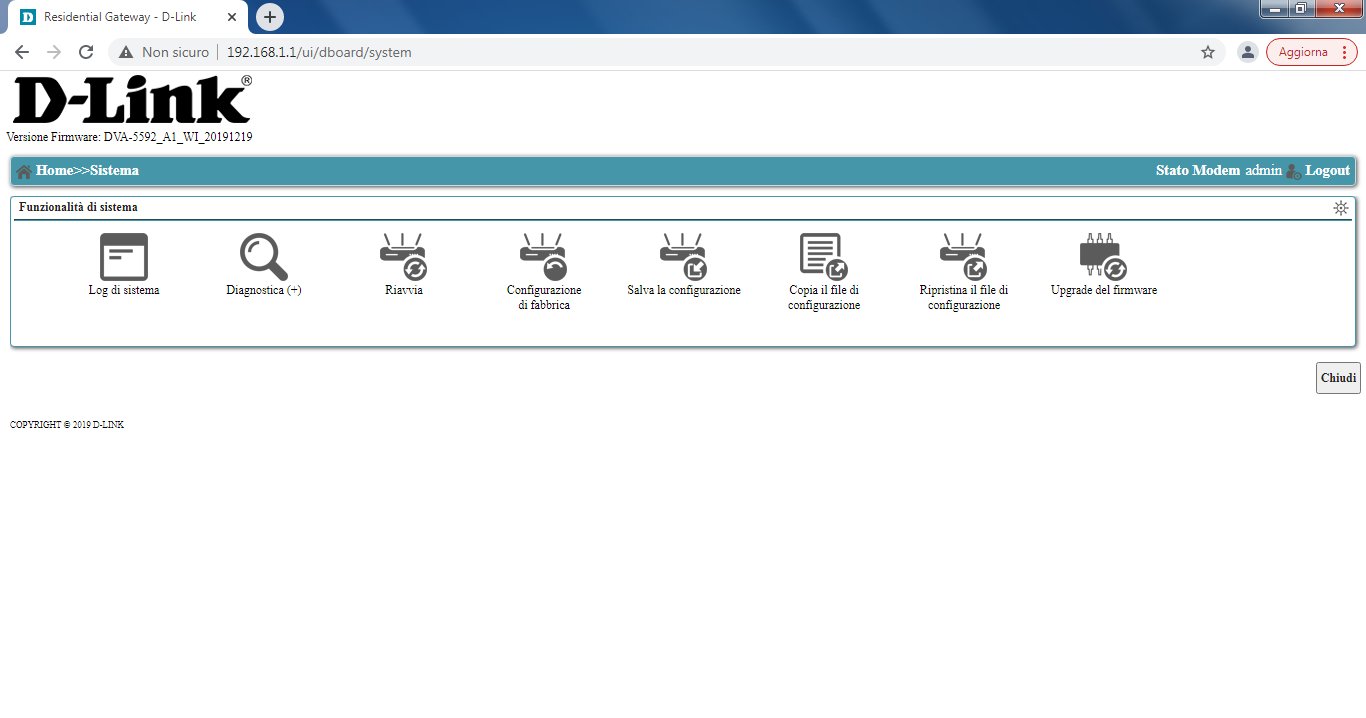The height and width of the screenshot is (718, 1366).
Task: Click Logout in the top bar
Action: (1327, 171)
